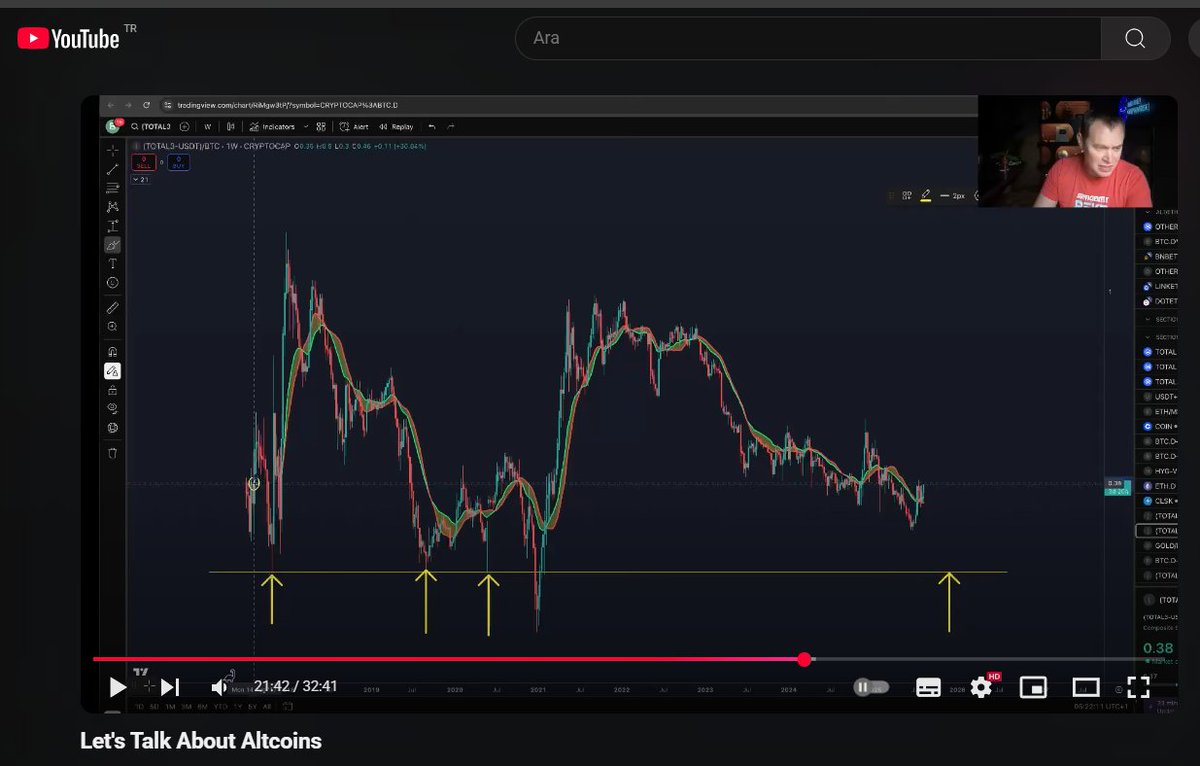
Task: Click the browser reload button in video
Action: (146, 105)
